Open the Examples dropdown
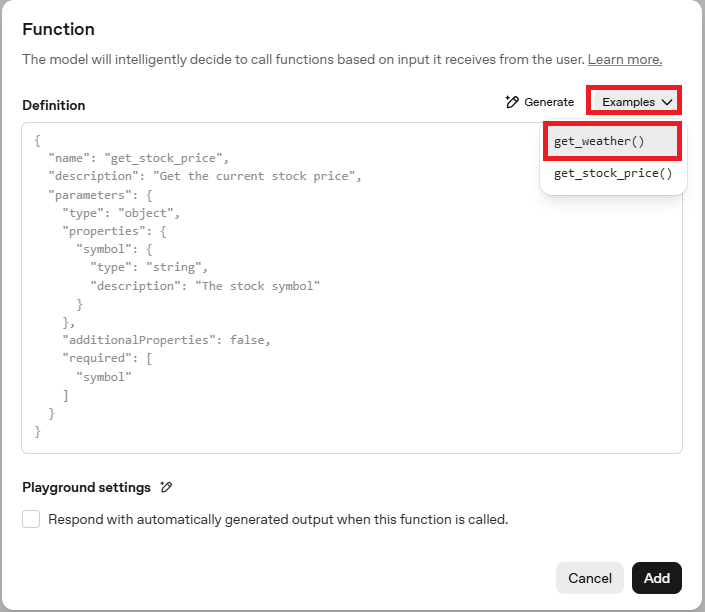705x612 pixels. [x=634, y=102]
